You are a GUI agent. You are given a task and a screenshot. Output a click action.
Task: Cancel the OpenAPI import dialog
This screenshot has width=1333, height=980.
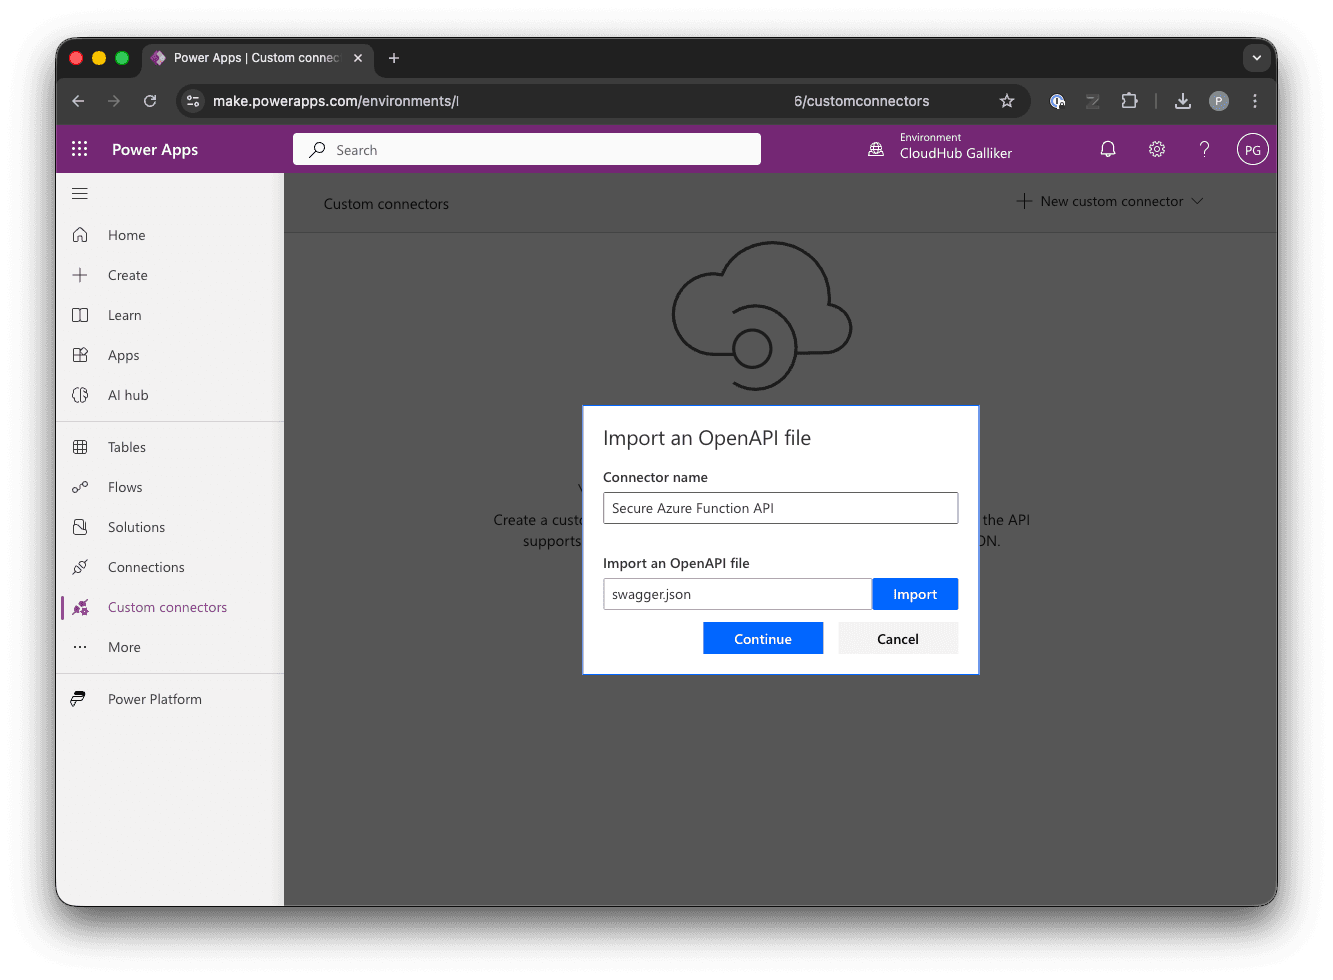(897, 638)
